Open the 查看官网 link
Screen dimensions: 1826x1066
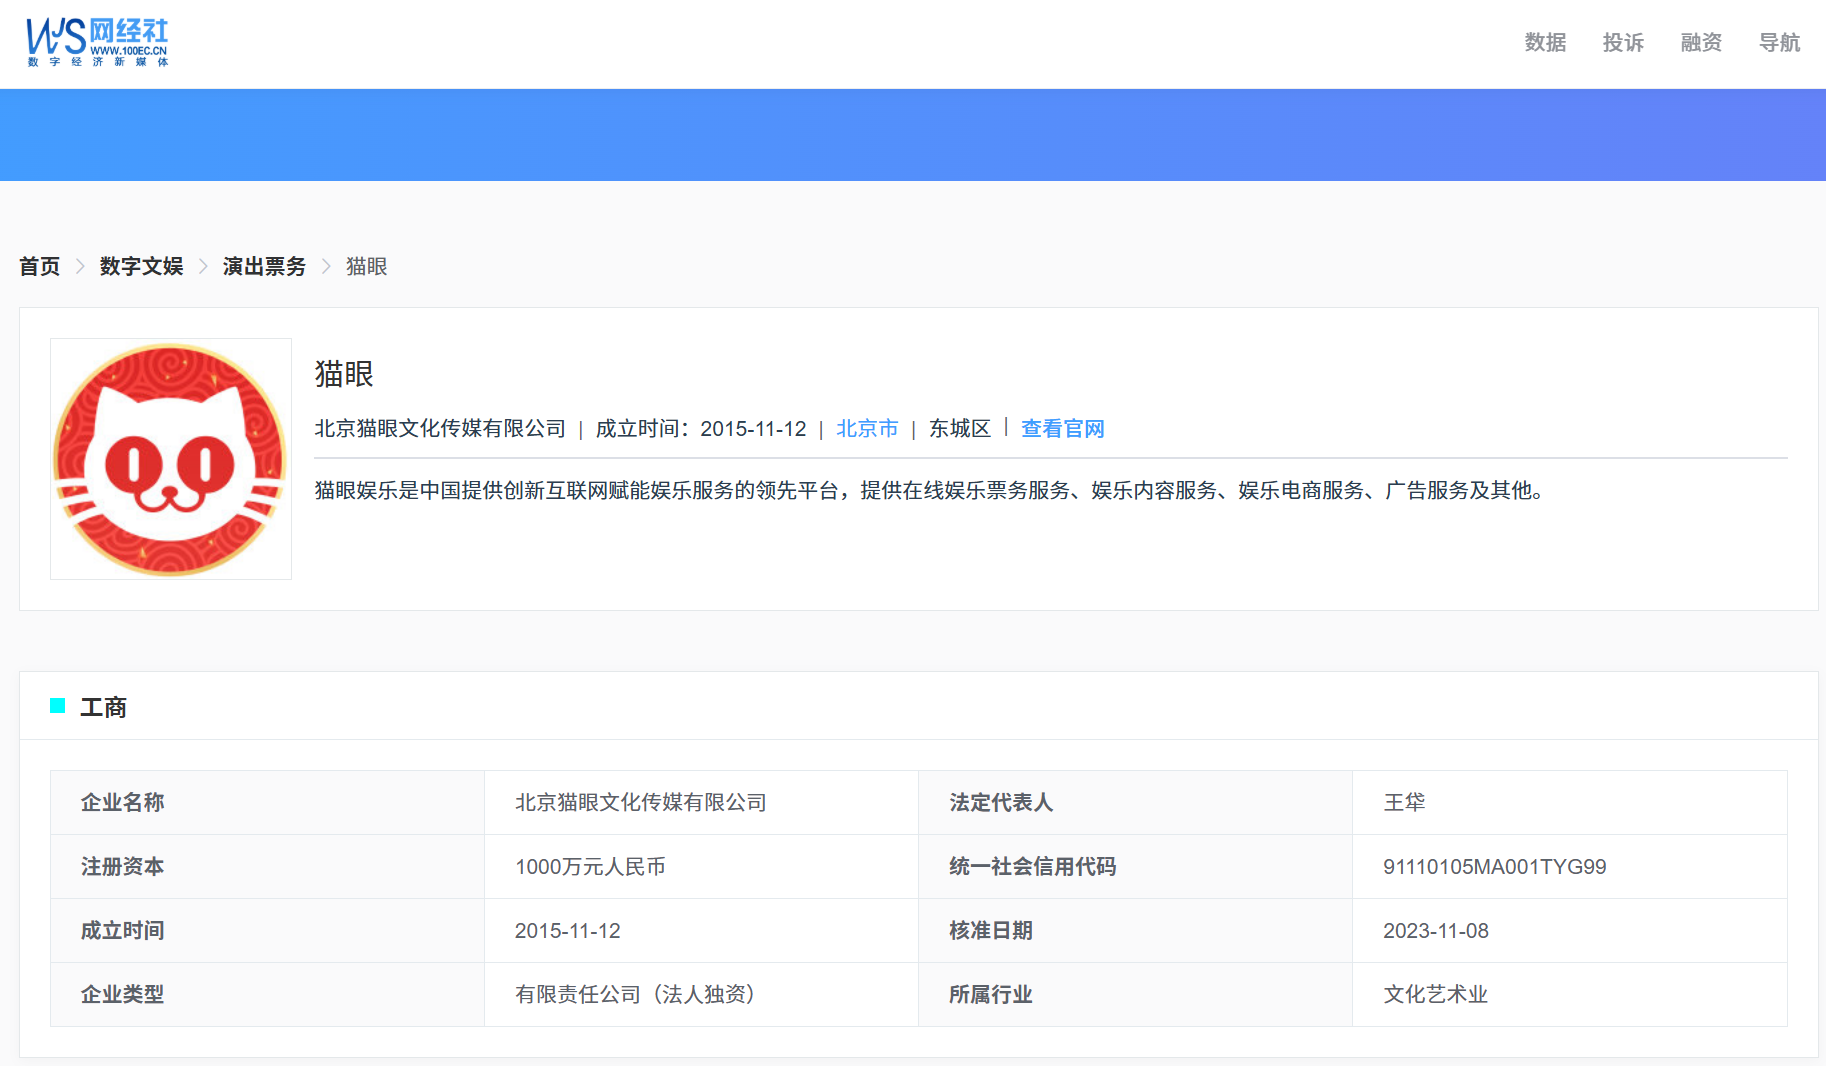pyautogui.click(x=1062, y=428)
